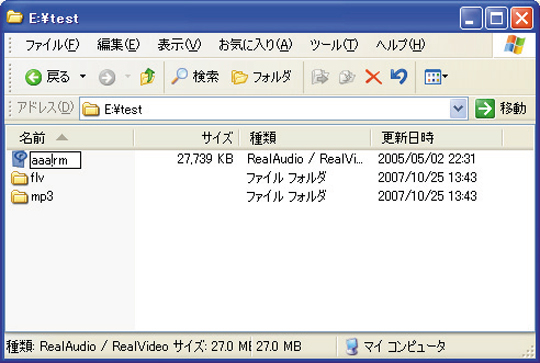Viewport: 540px width, 363px height.
Task: Delete the selected item with red X
Action: coord(373,77)
